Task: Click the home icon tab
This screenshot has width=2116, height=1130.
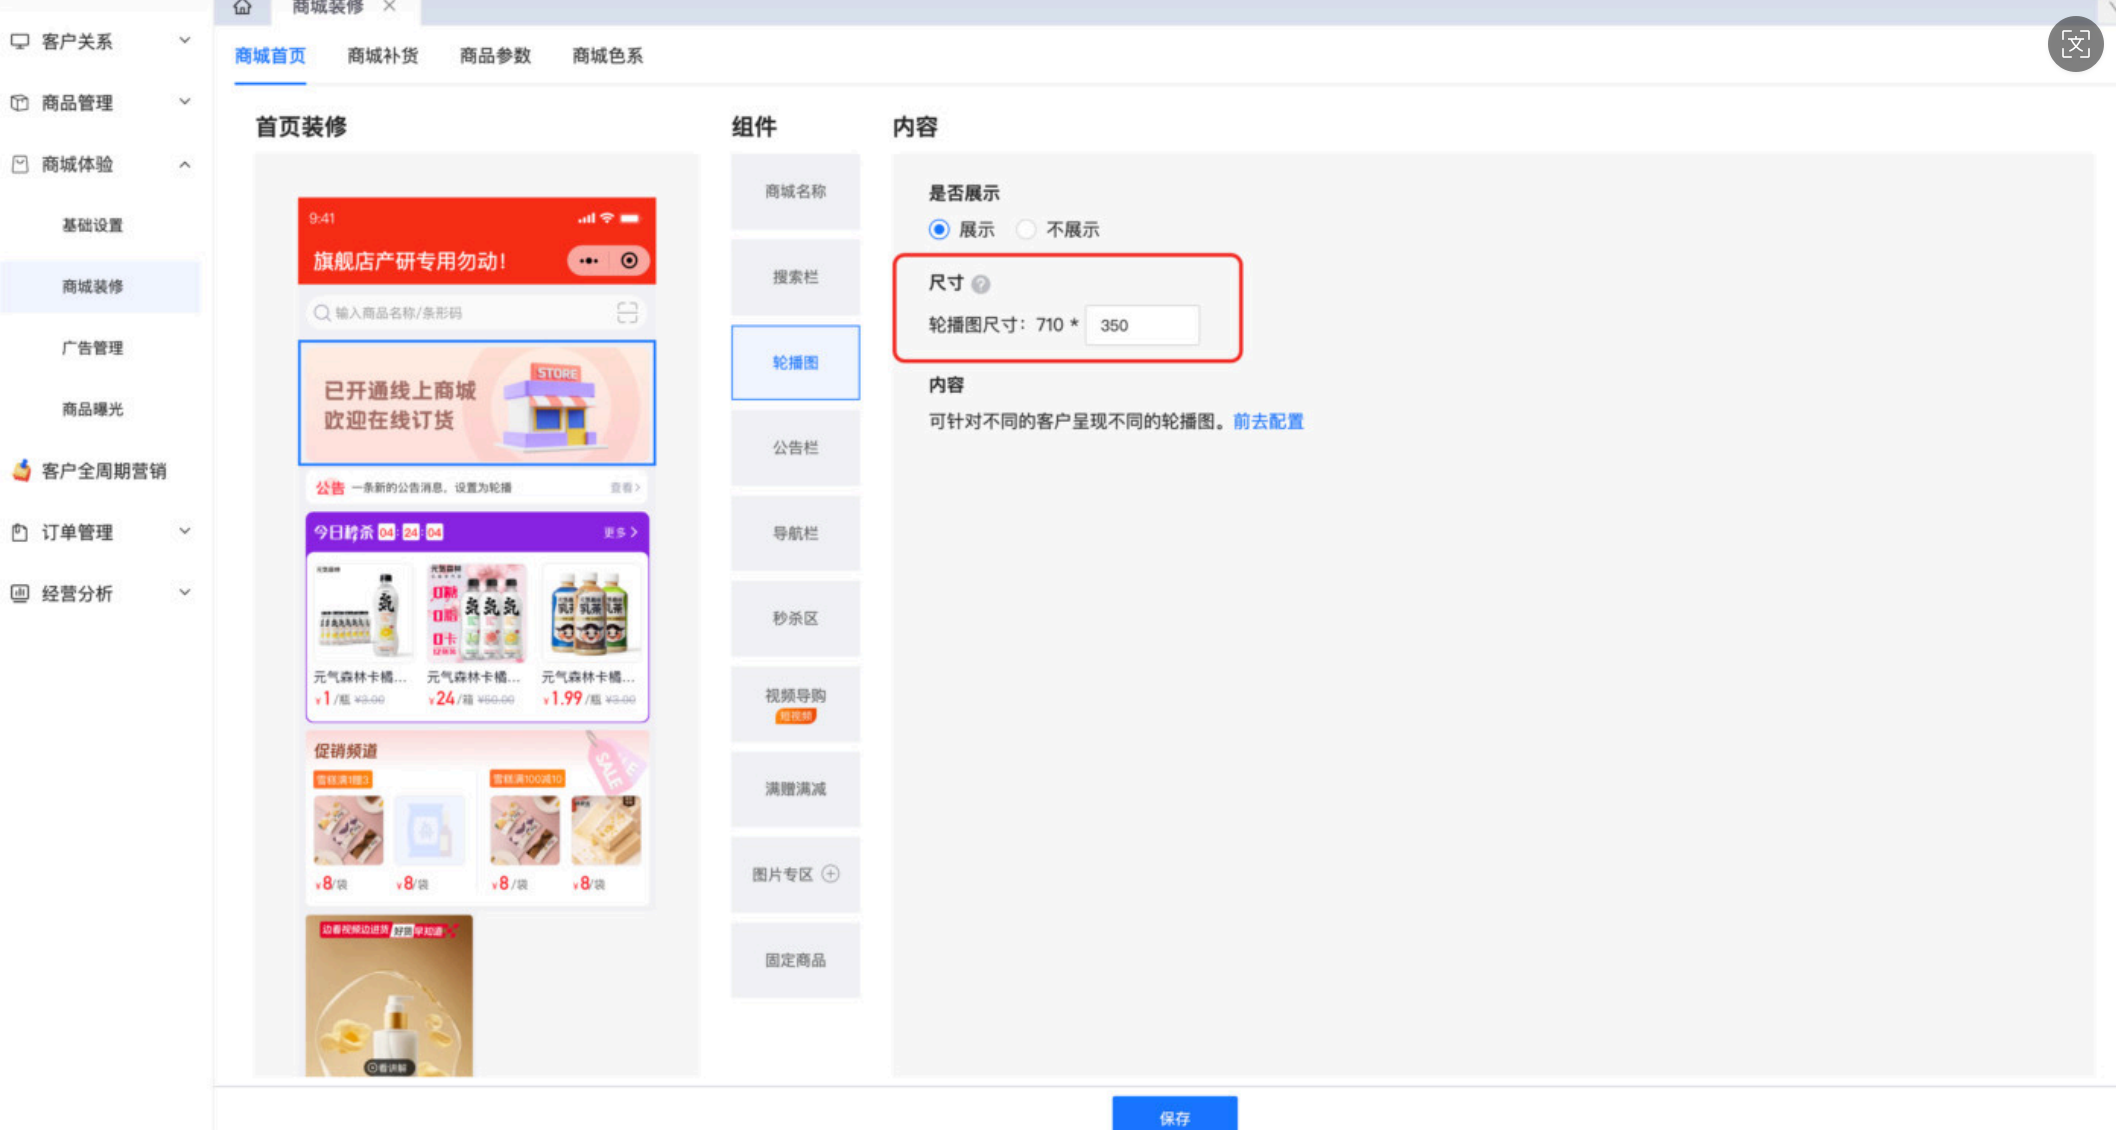Action: click(x=242, y=8)
